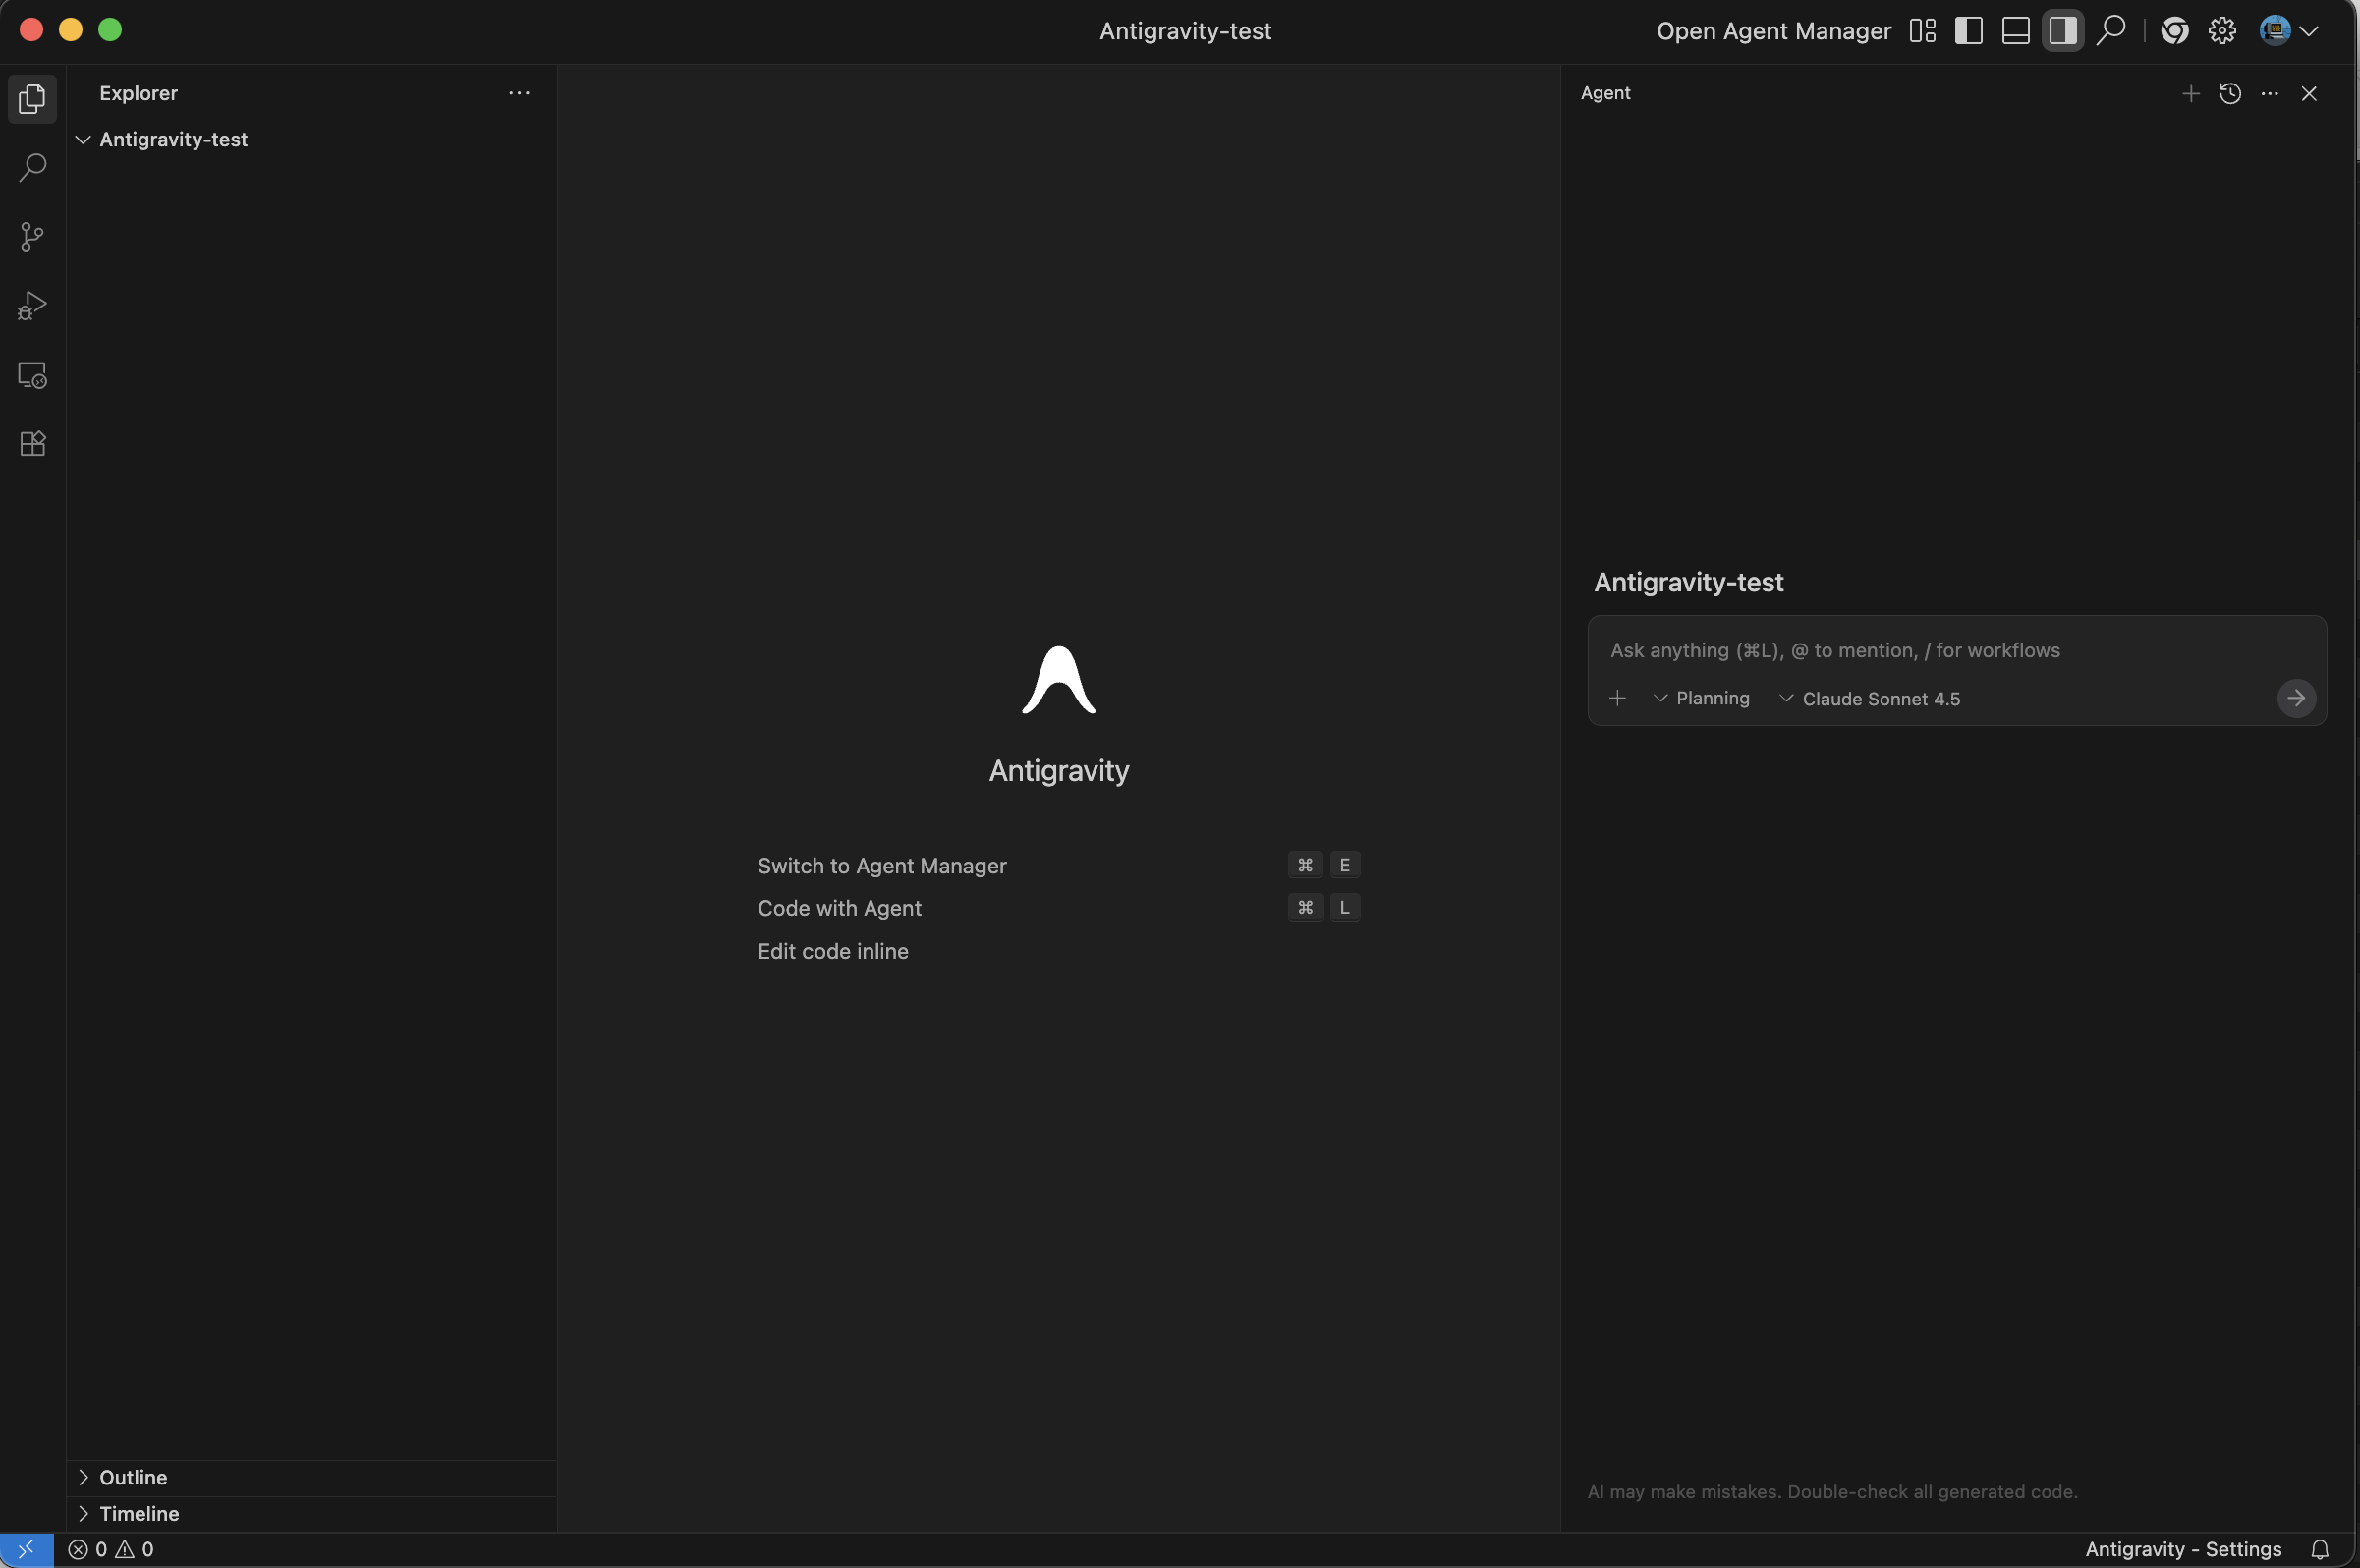The height and width of the screenshot is (1568, 2360).
Task: Toggle Agent side panel visibility
Action: point(2062,30)
